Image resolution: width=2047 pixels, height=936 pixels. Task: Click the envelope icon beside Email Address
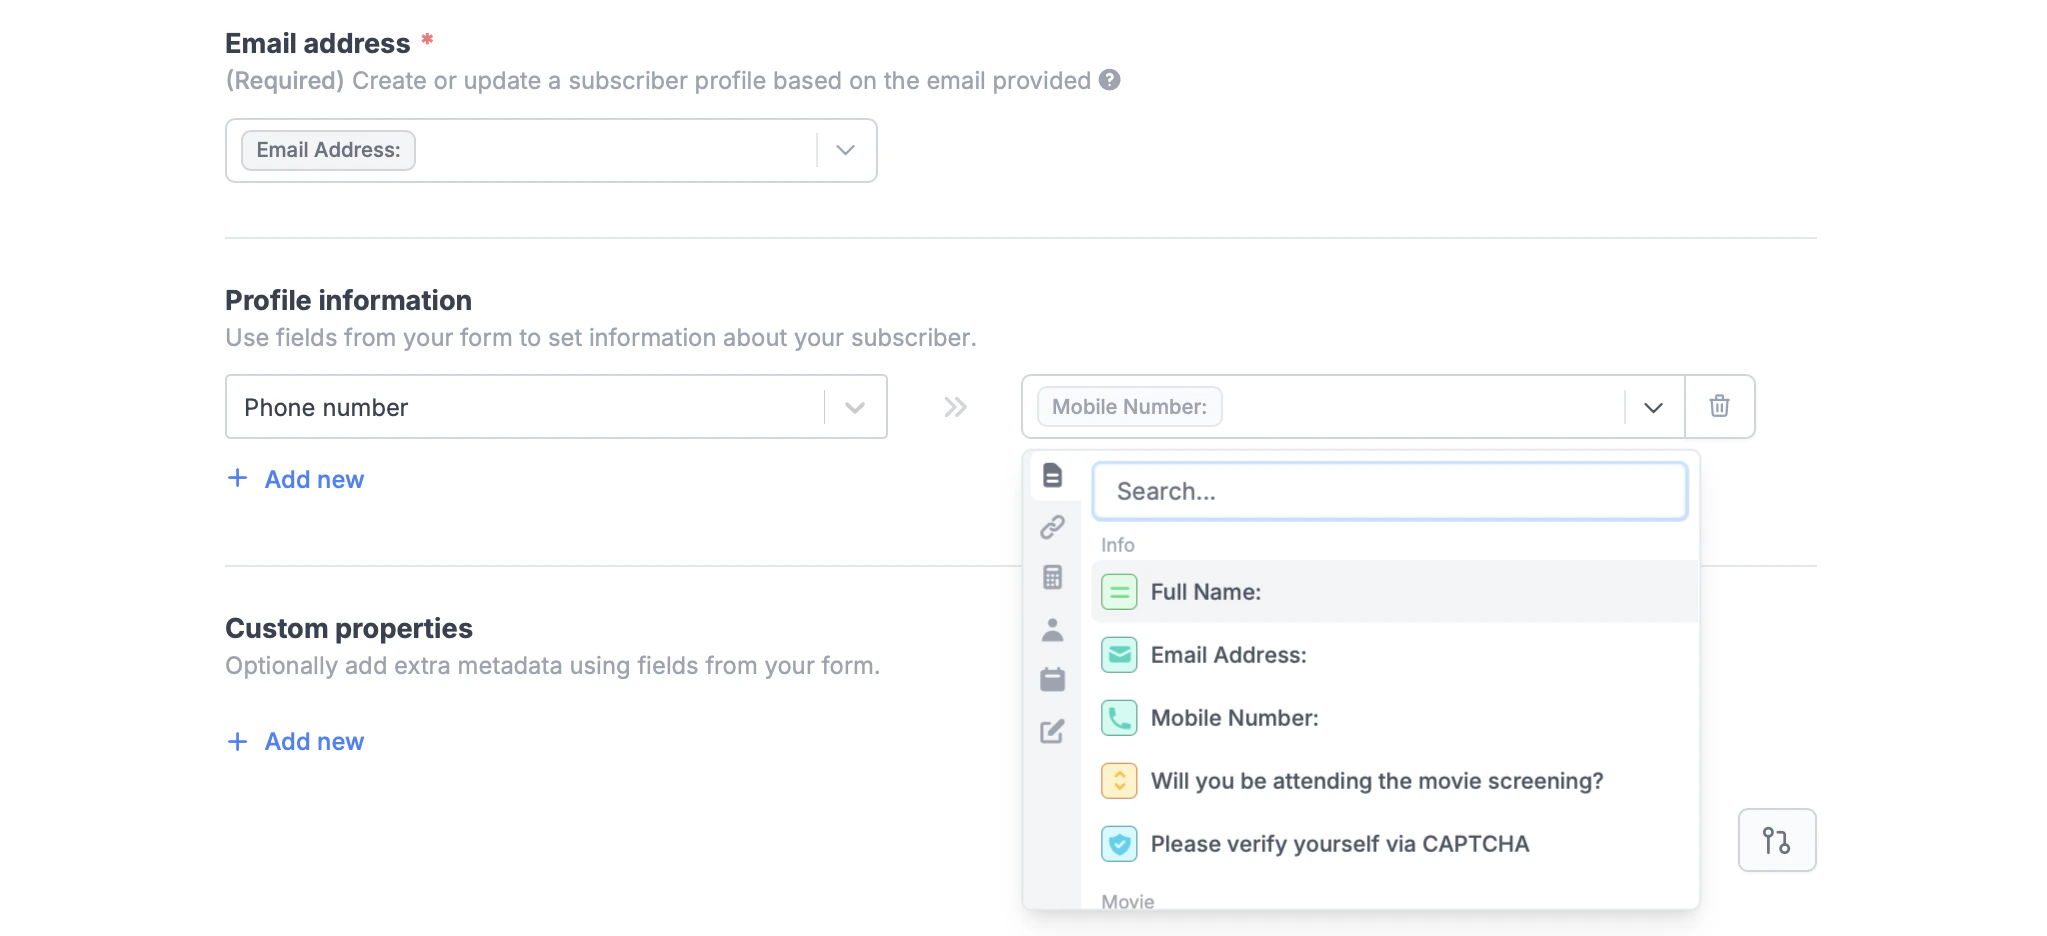1119,655
